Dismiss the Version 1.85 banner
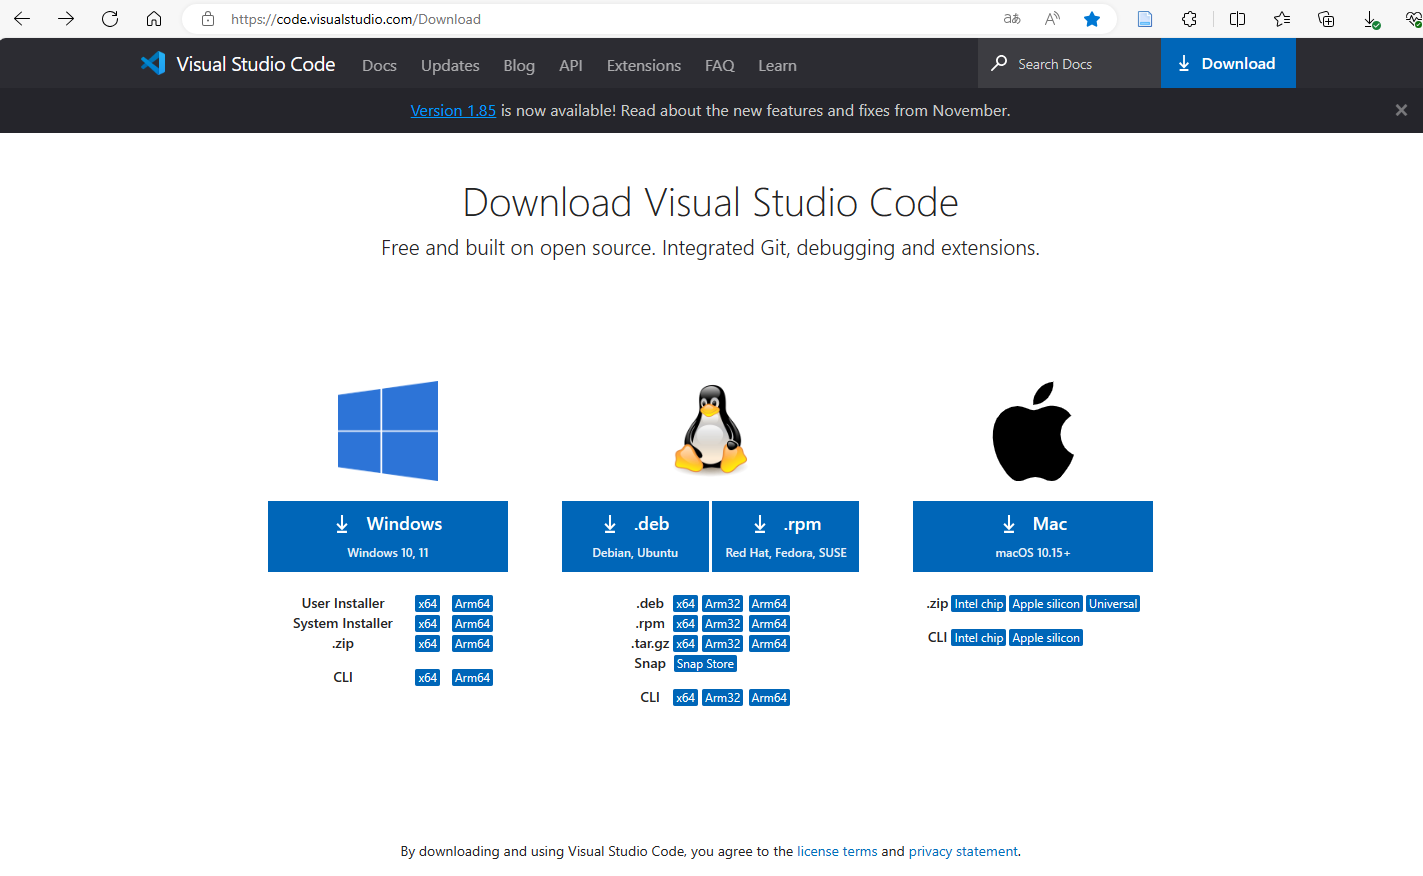The width and height of the screenshot is (1423, 876). point(1401,110)
